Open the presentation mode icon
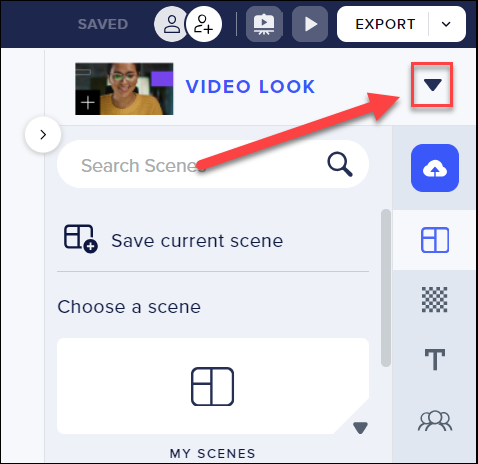 coord(264,24)
